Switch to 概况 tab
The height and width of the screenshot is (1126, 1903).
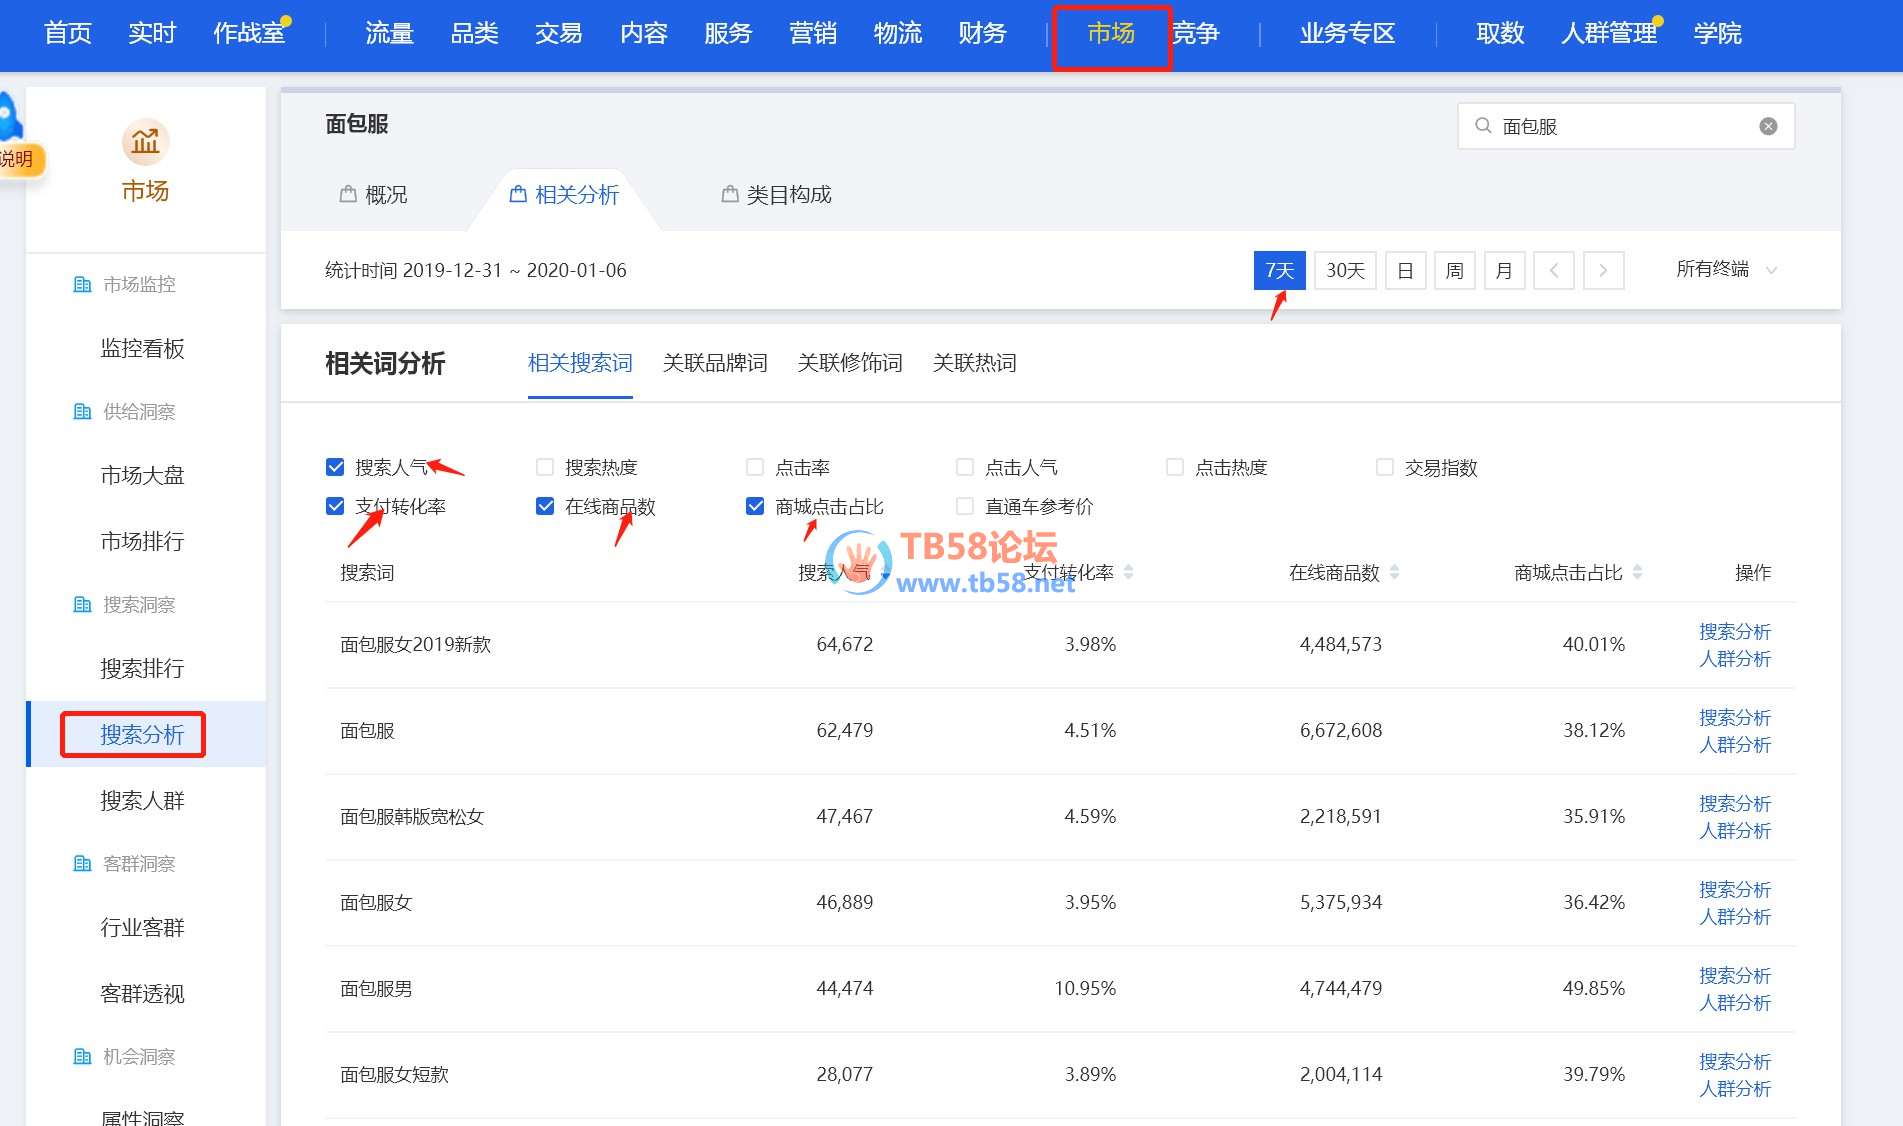tap(374, 195)
